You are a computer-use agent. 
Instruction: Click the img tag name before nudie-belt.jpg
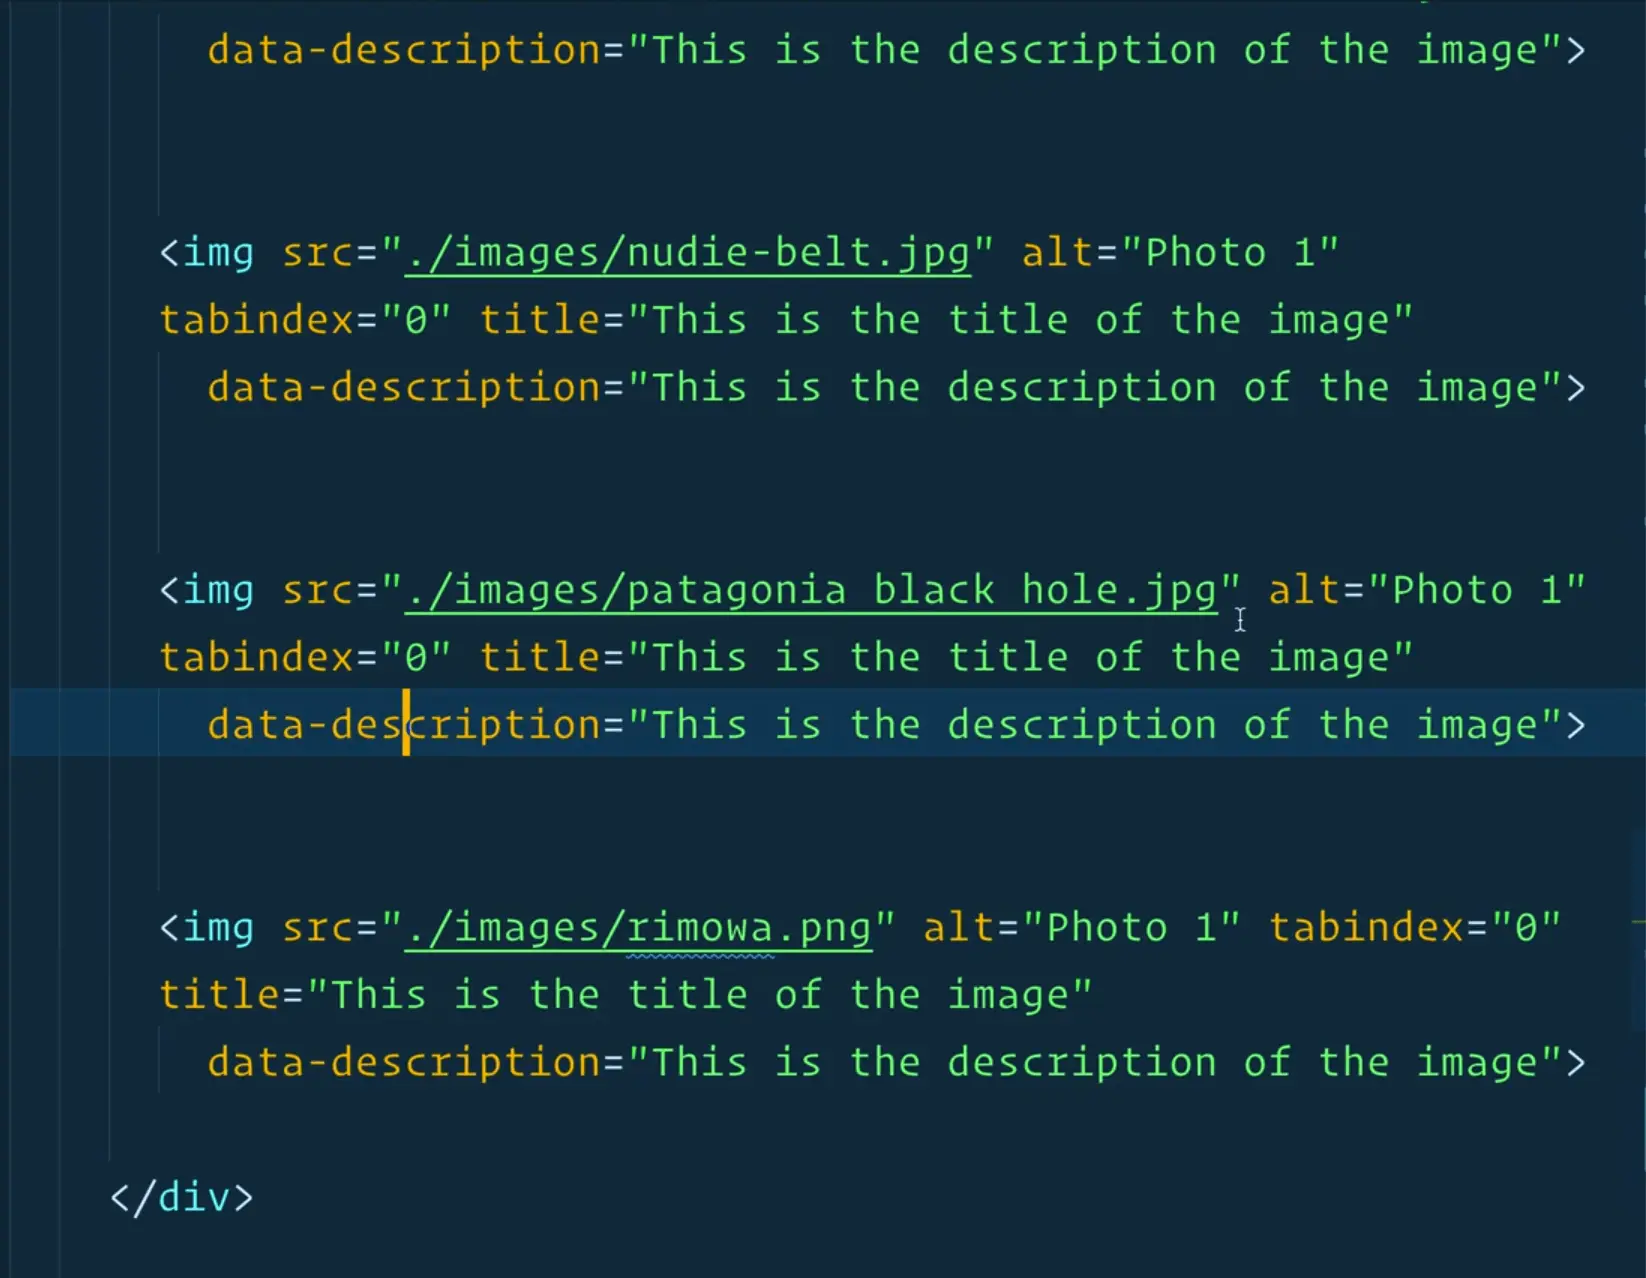[218, 253]
